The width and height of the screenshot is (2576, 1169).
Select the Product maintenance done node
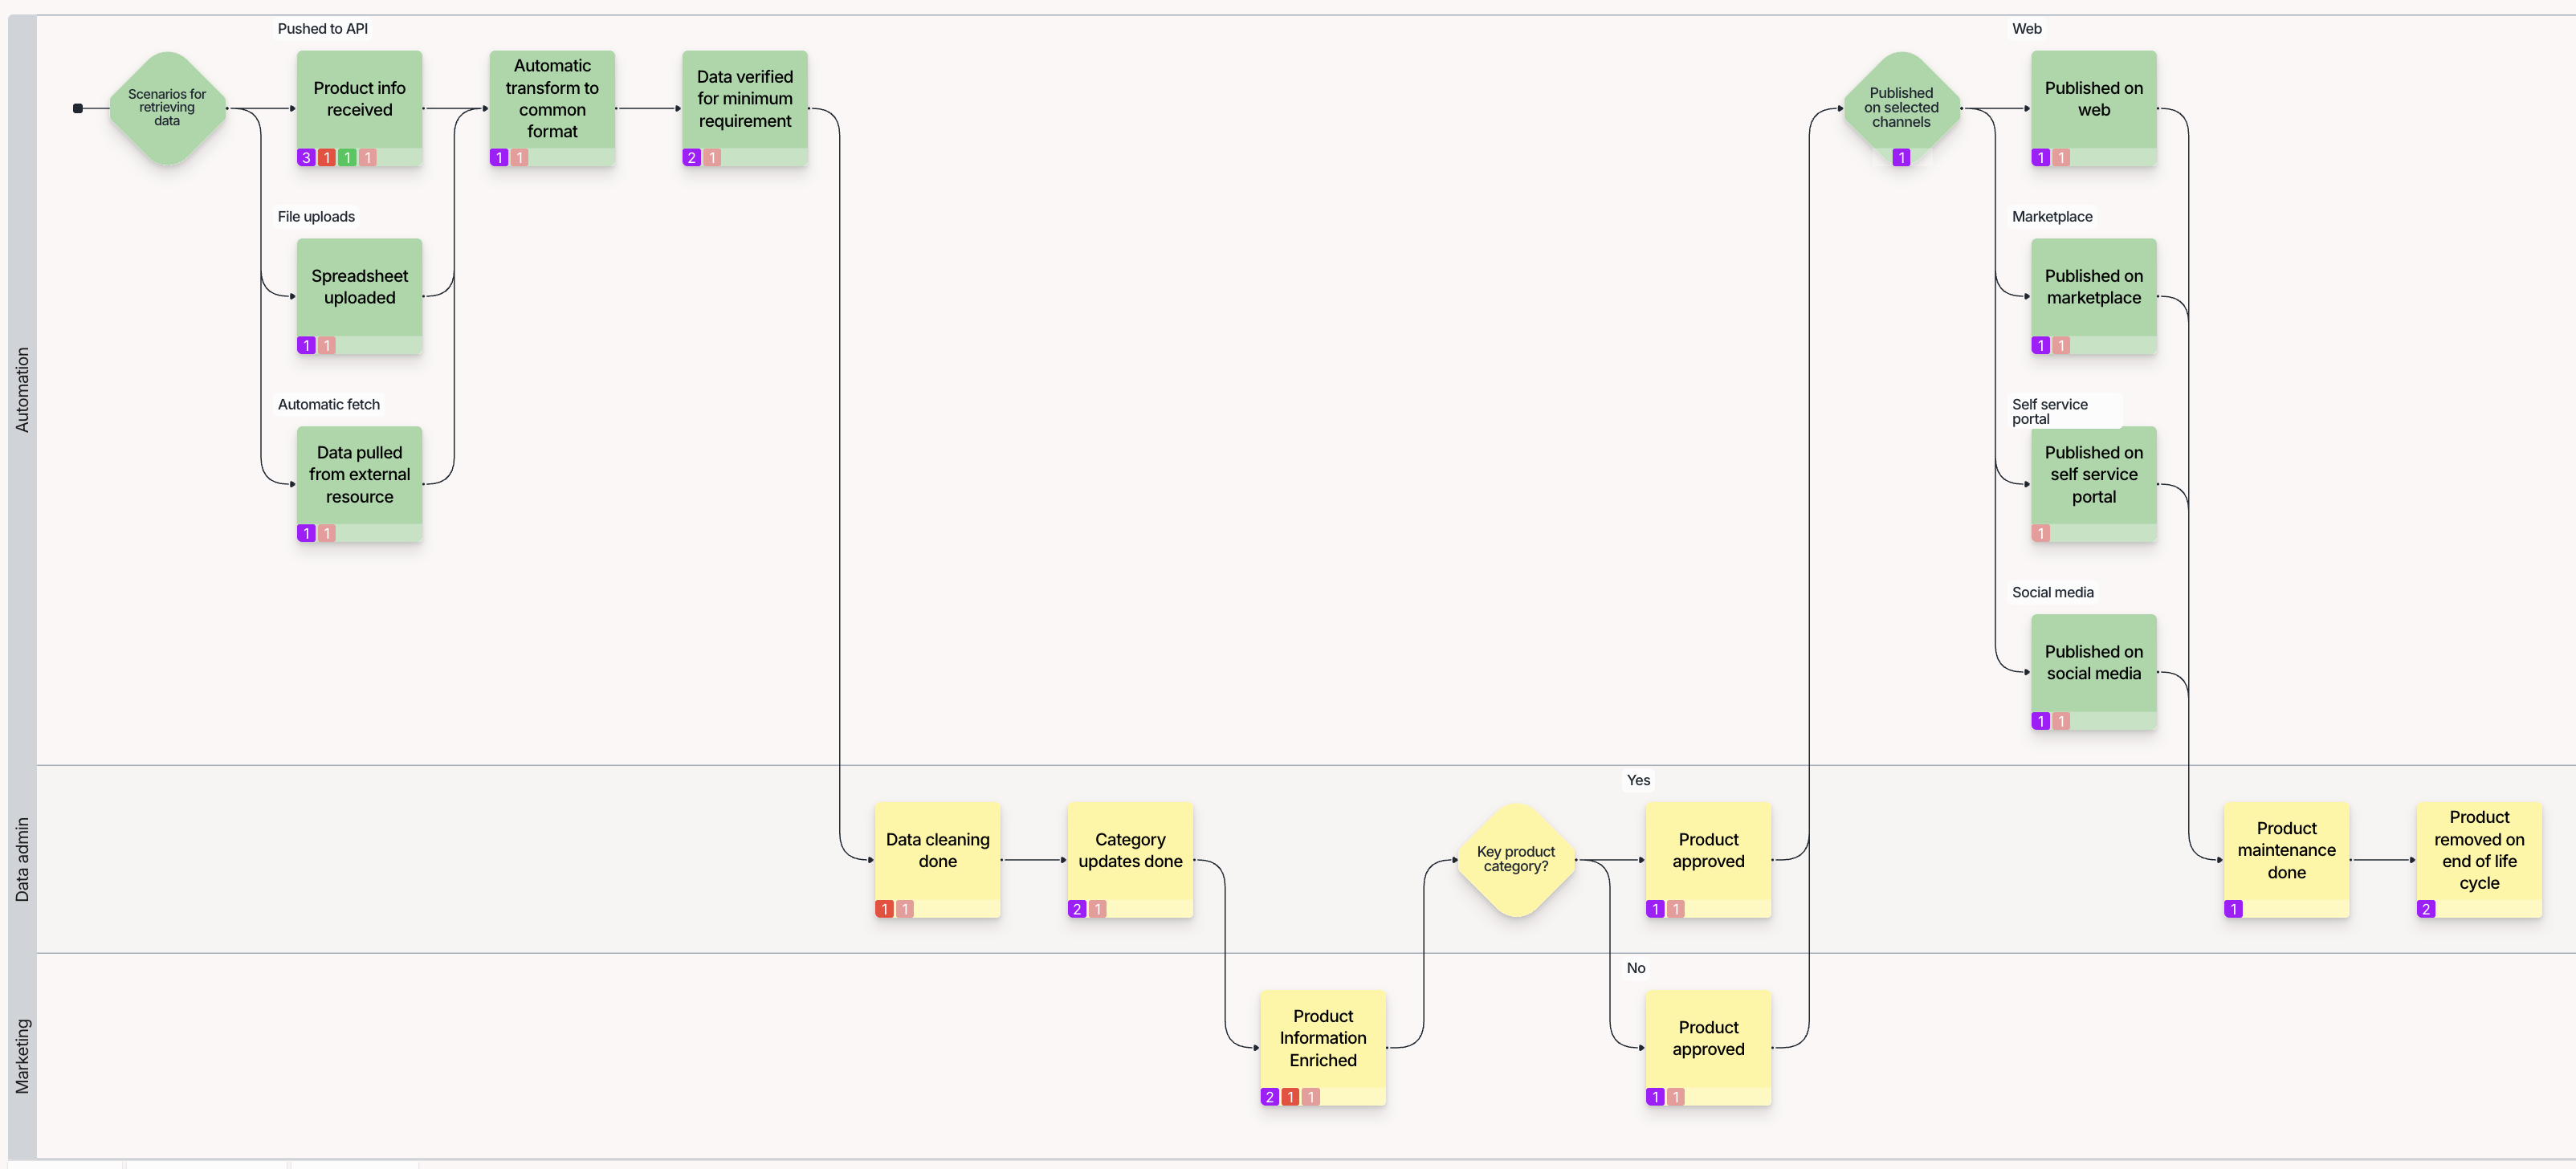2287,860
